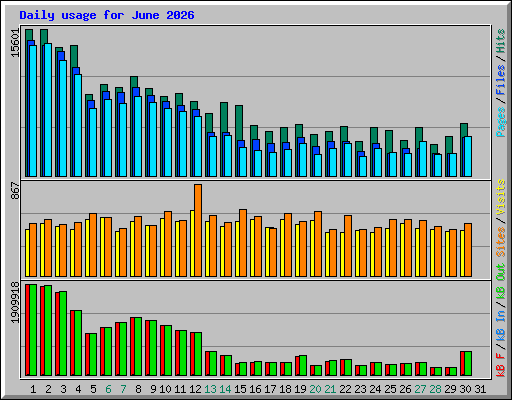Click the 1909918 y-axis value label
The image size is (512, 400).
coord(15,302)
